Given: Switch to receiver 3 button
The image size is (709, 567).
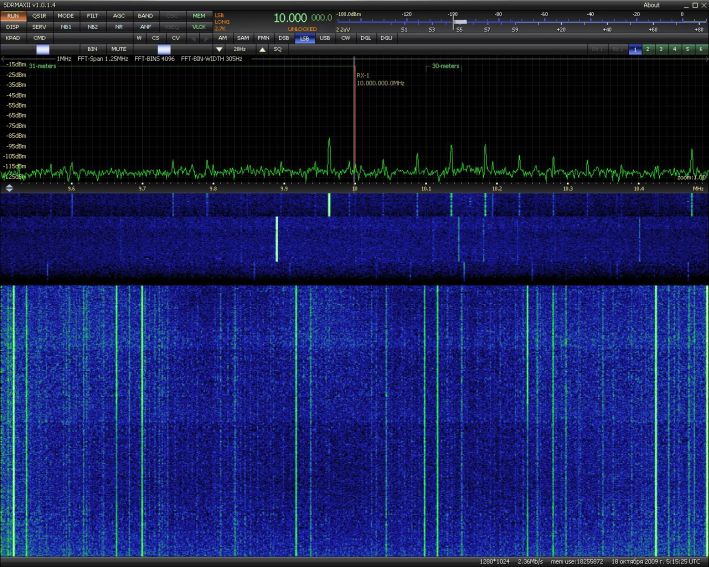Looking at the screenshot, I should (661, 49).
